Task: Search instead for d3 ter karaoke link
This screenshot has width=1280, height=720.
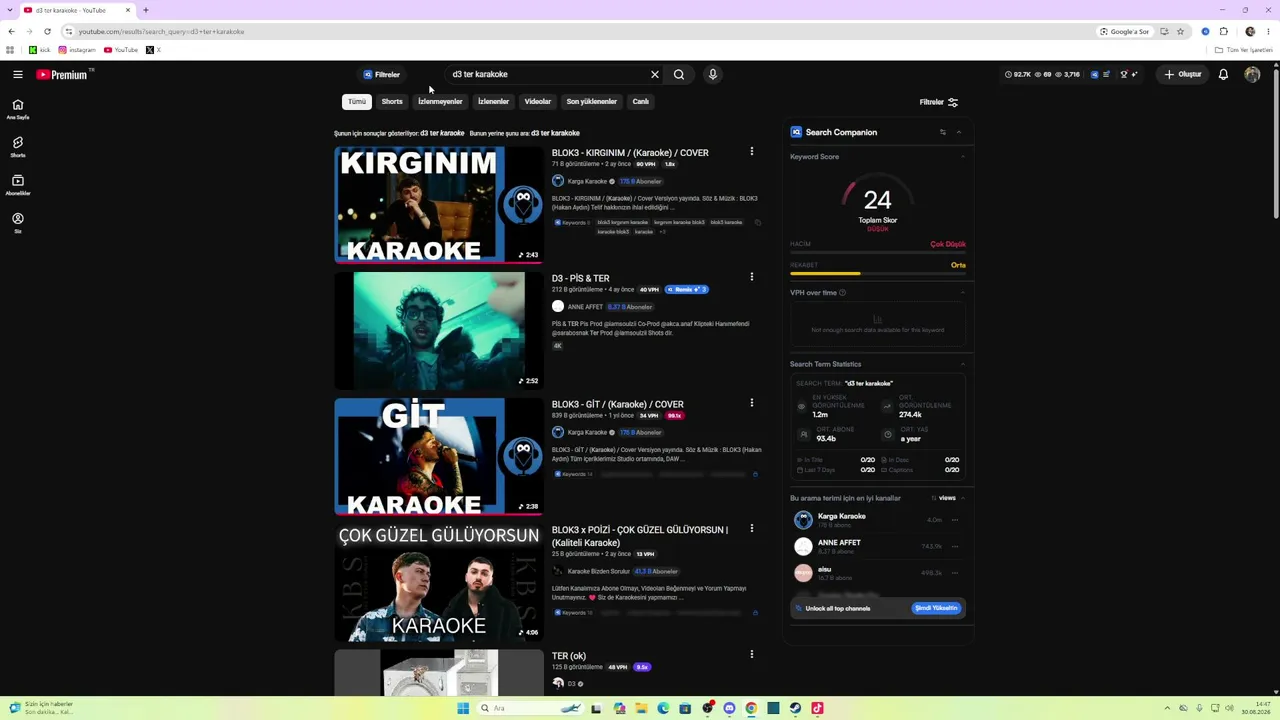Action: [555, 133]
